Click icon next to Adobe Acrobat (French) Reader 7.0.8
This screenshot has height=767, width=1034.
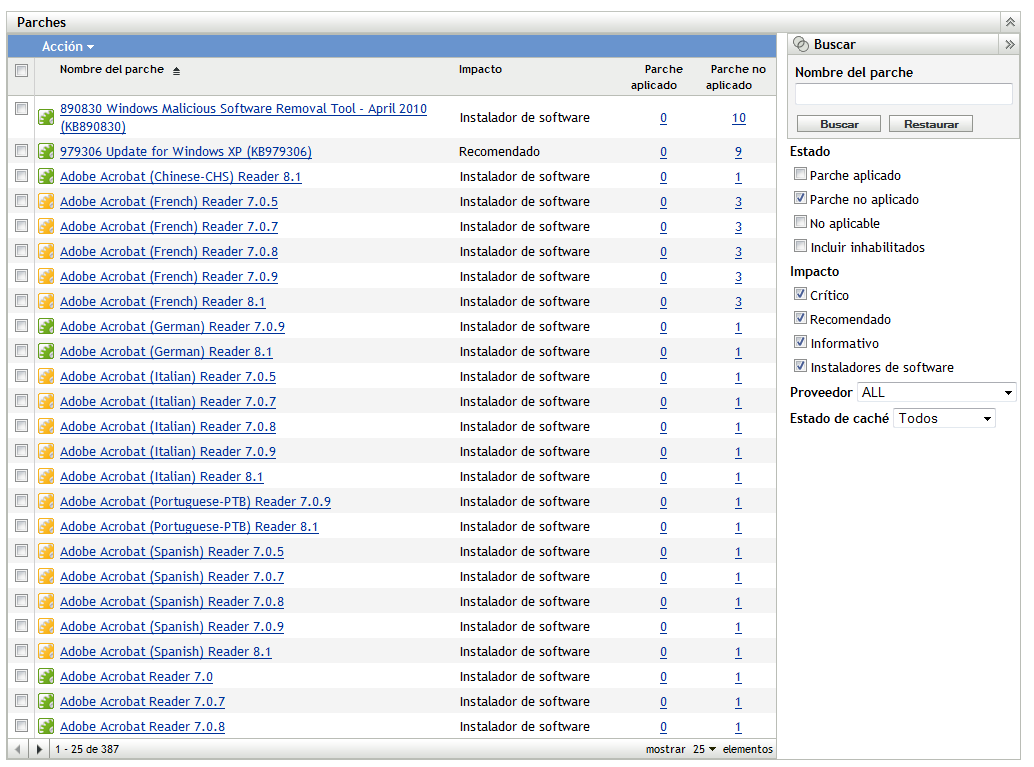pyautogui.click(x=46, y=252)
